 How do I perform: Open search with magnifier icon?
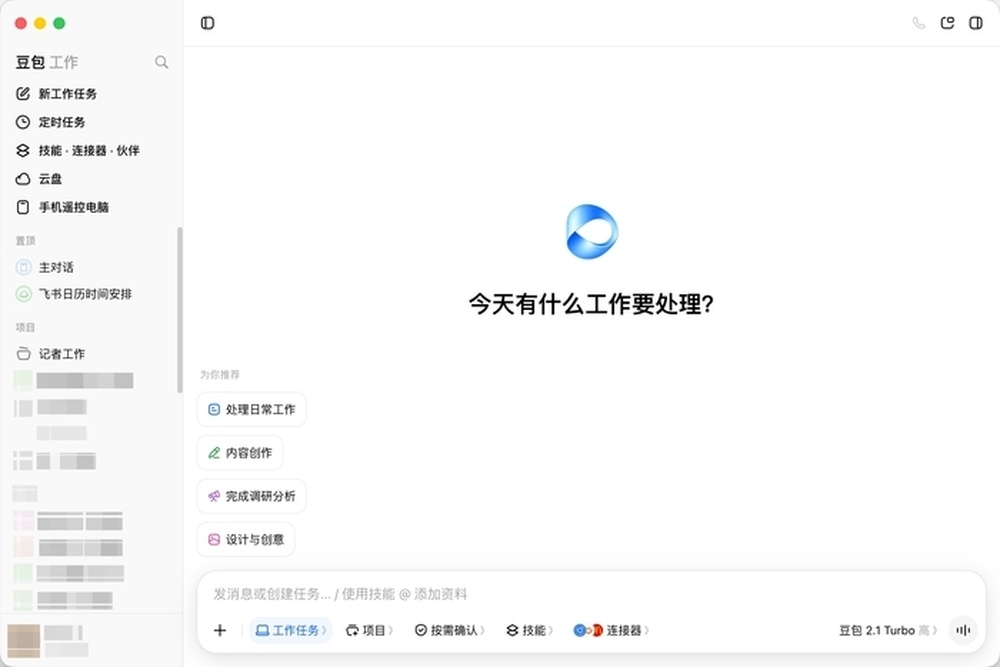coord(161,62)
